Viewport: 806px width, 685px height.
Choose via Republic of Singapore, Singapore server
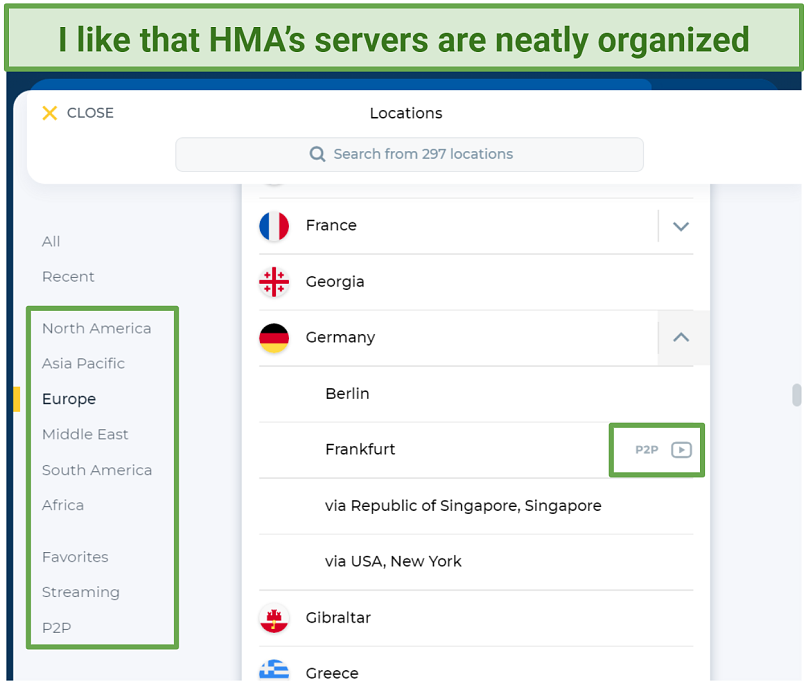(x=476, y=506)
